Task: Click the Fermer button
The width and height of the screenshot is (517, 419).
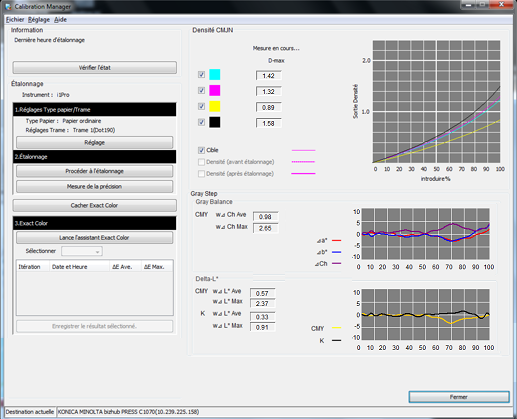Action: [459, 397]
